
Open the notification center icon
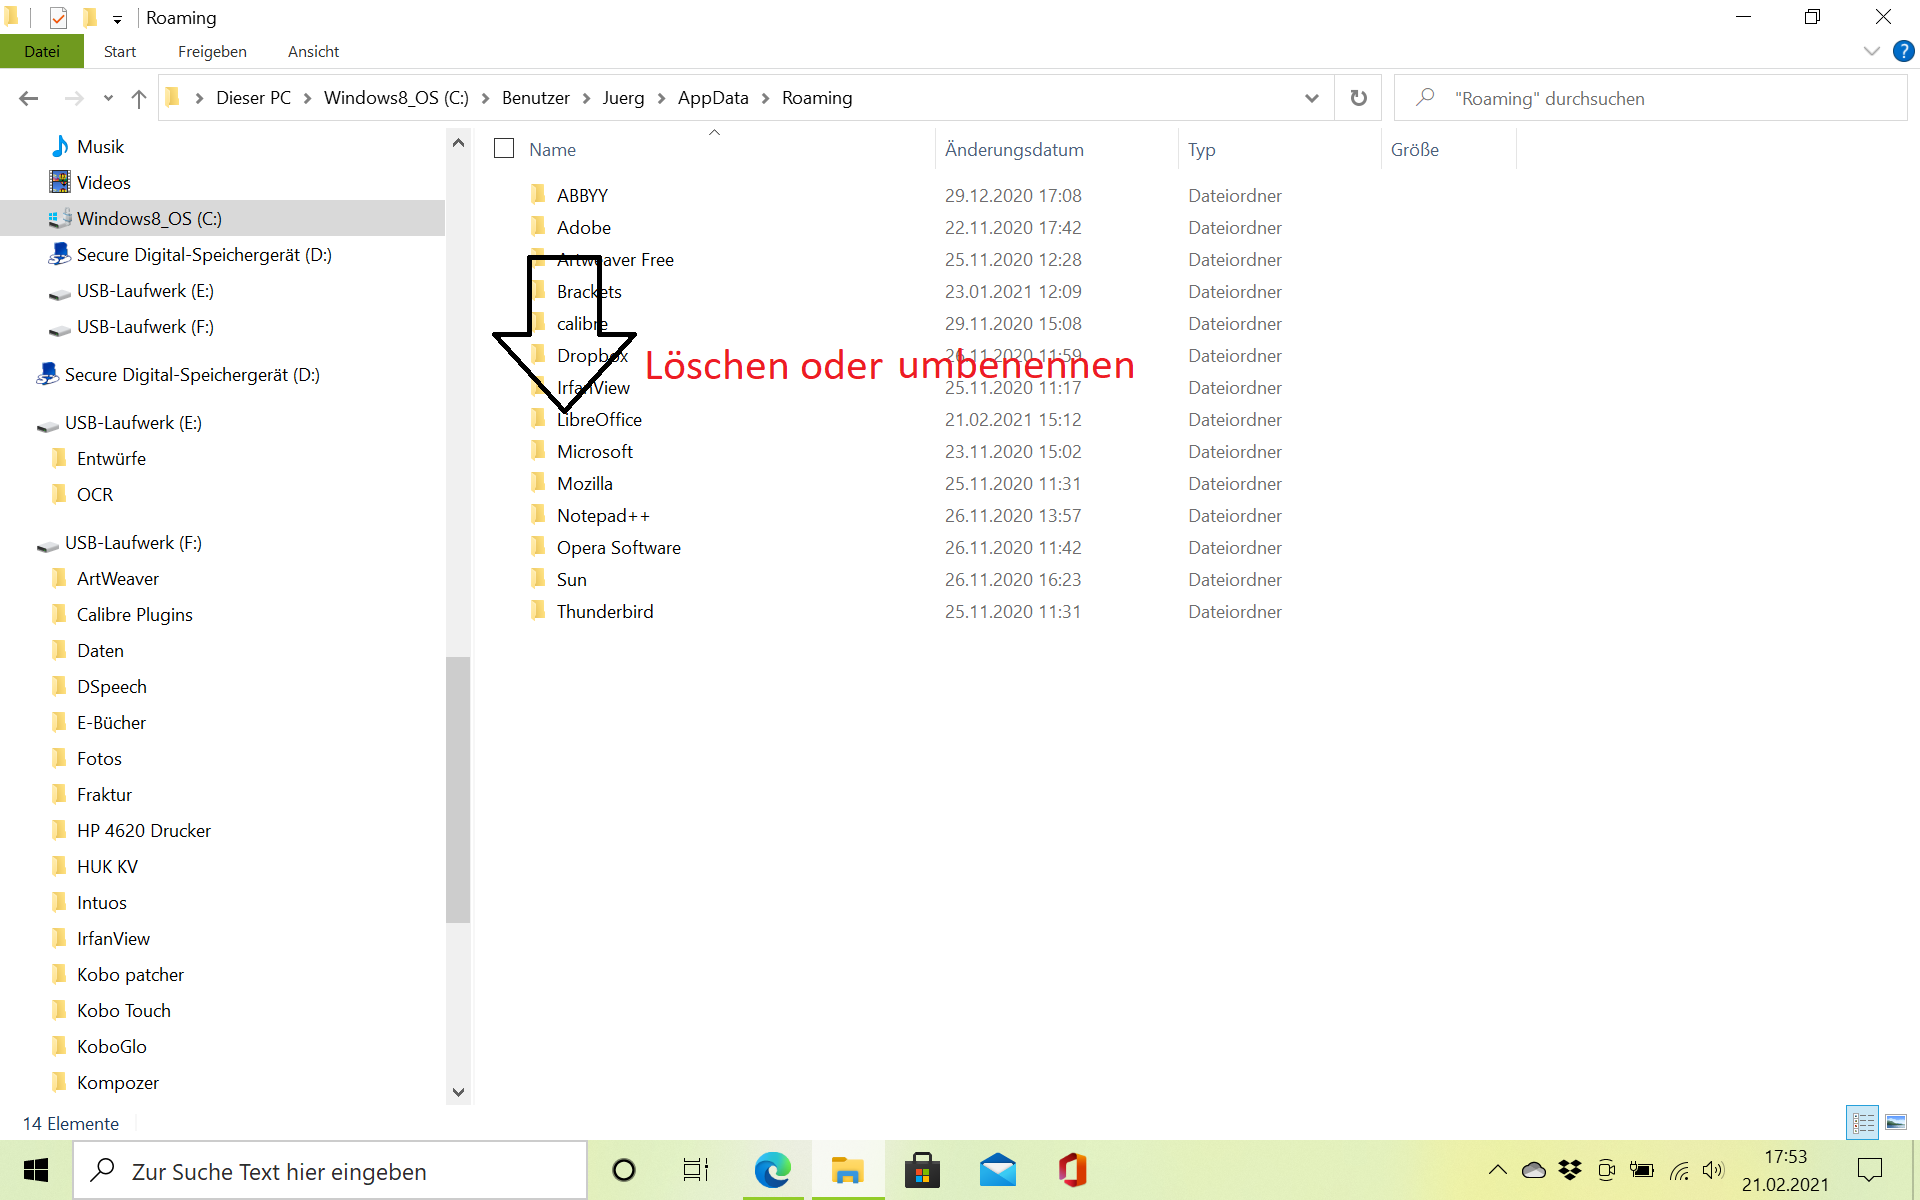point(1869,1170)
